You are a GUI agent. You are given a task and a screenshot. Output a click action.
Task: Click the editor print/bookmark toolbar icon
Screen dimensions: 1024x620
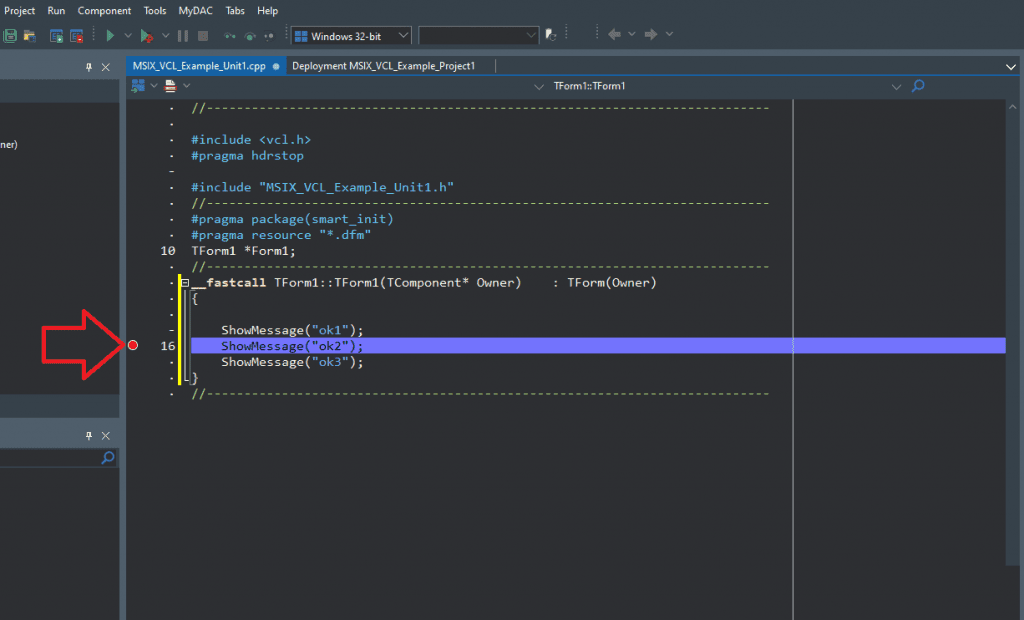point(170,86)
